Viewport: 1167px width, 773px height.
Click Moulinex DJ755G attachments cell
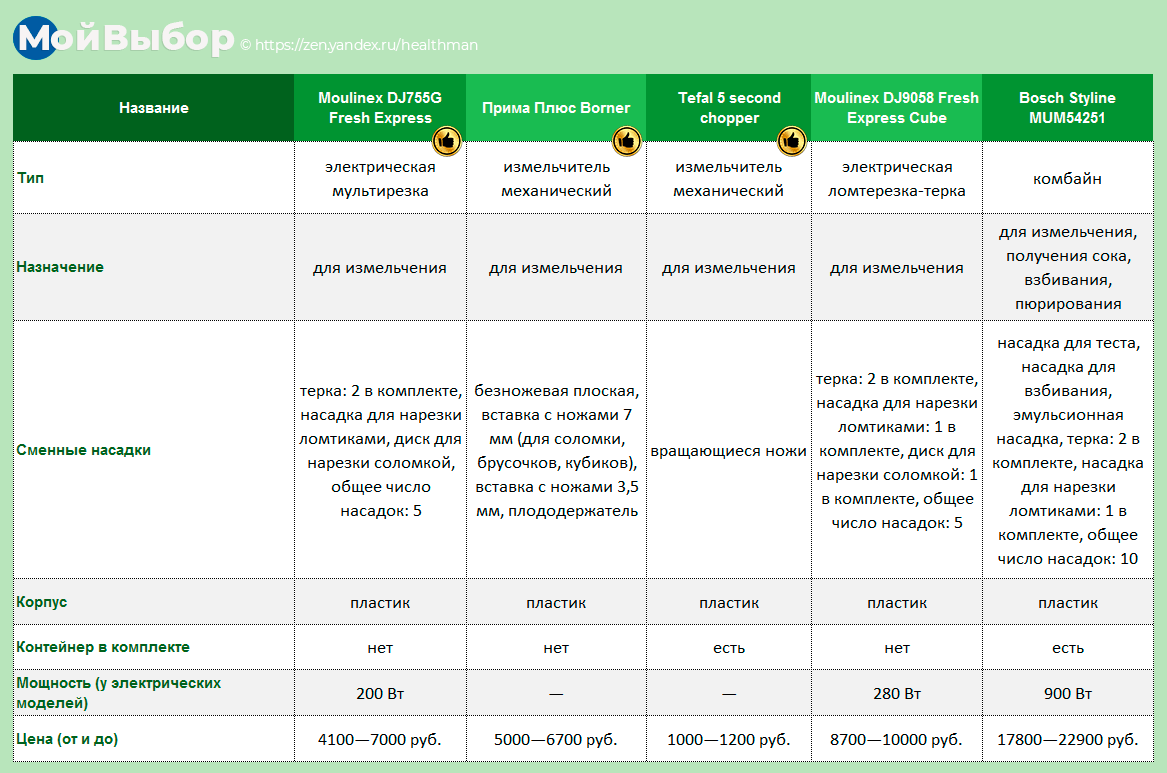[380, 451]
